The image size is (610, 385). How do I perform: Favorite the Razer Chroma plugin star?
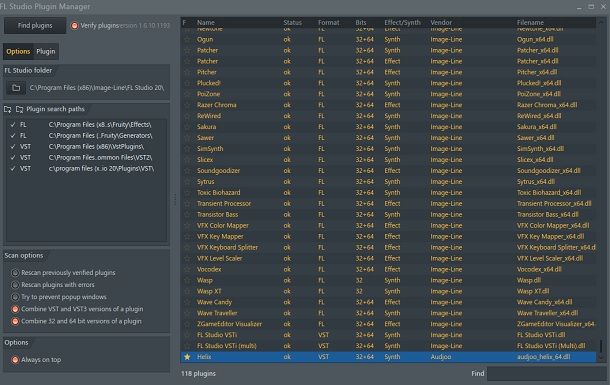point(188,105)
